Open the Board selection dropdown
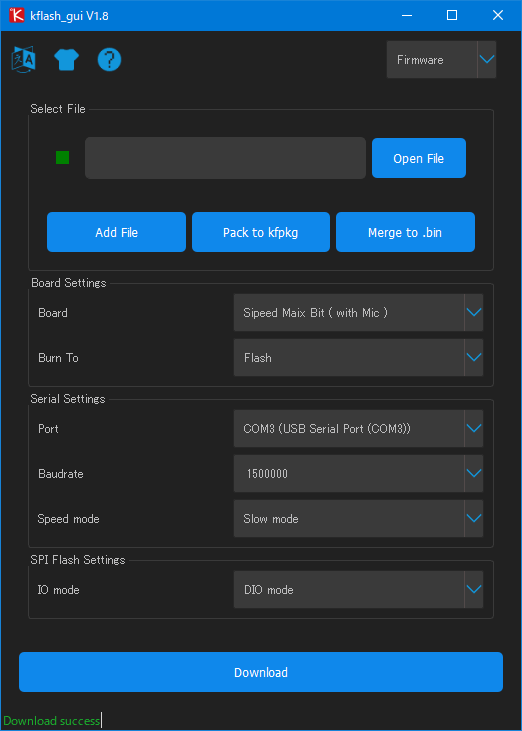Screen dimensions: 522x731 [x=358, y=312]
